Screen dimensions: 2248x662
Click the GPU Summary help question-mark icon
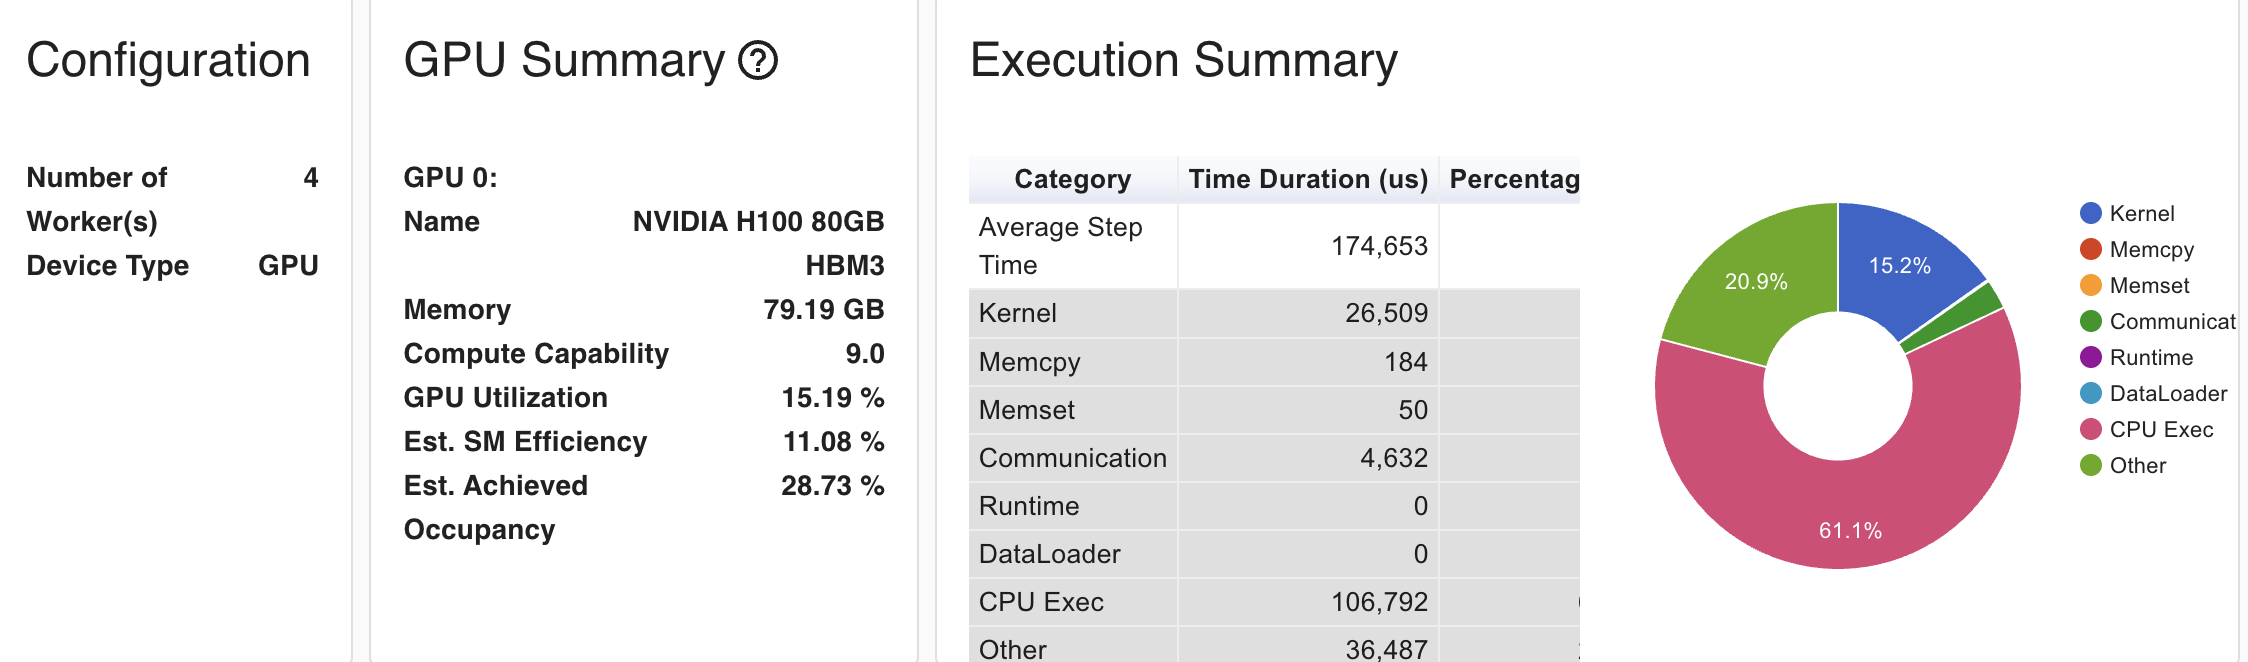tap(757, 61)
